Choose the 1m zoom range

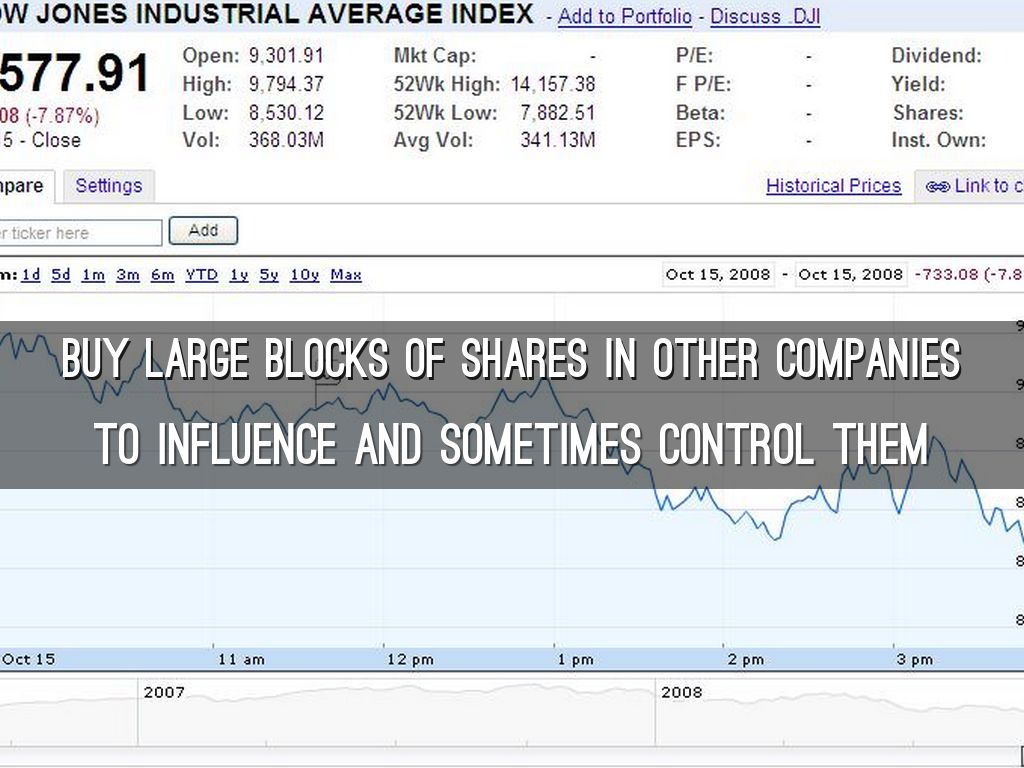93,275
